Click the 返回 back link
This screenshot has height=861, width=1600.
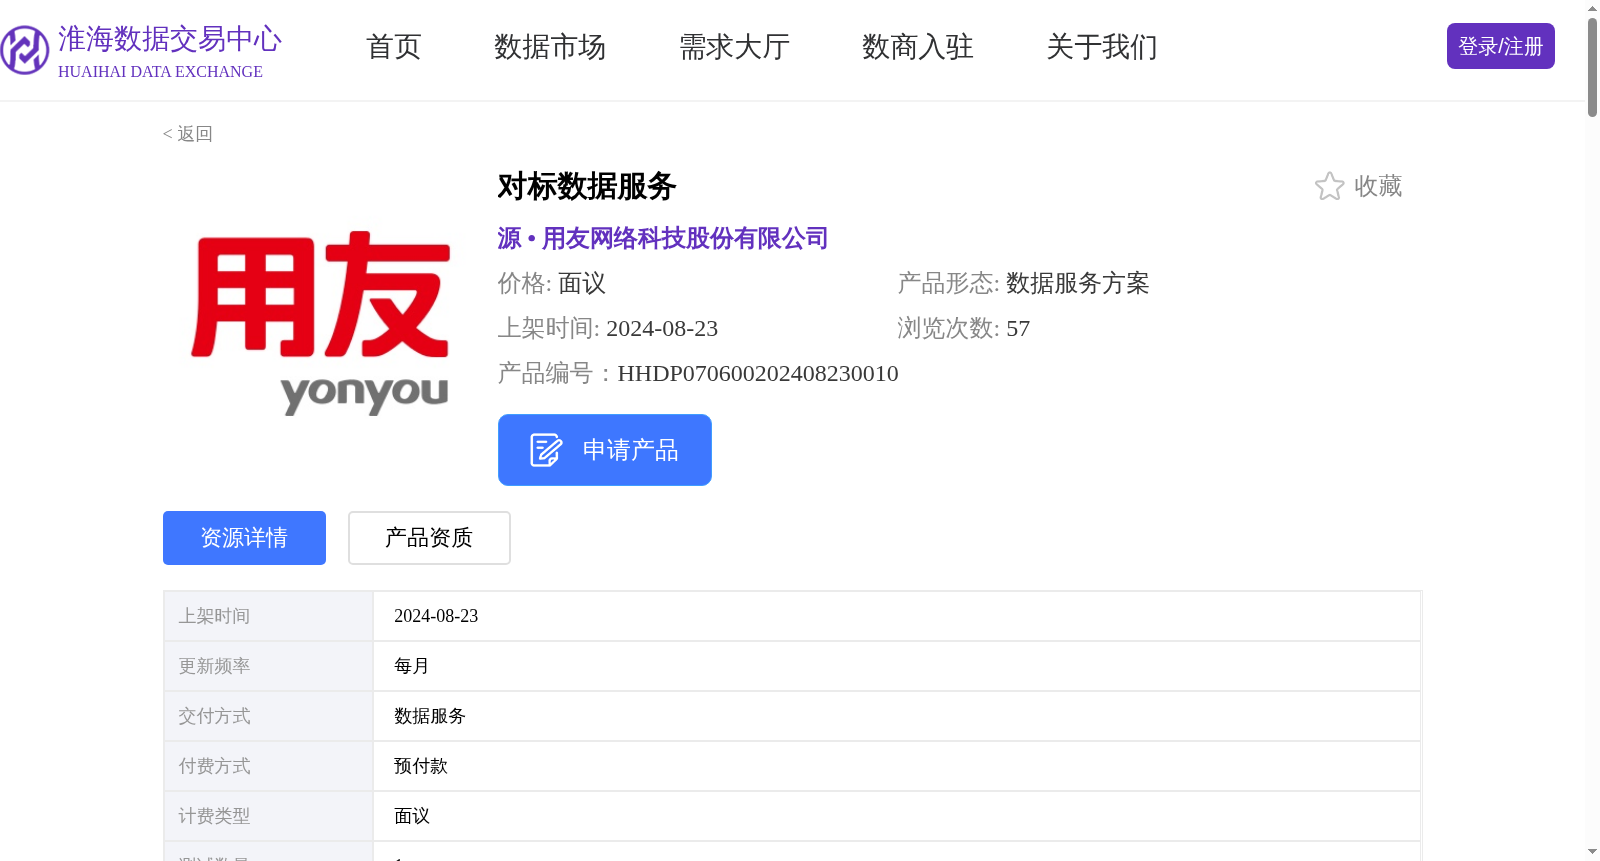188,134
